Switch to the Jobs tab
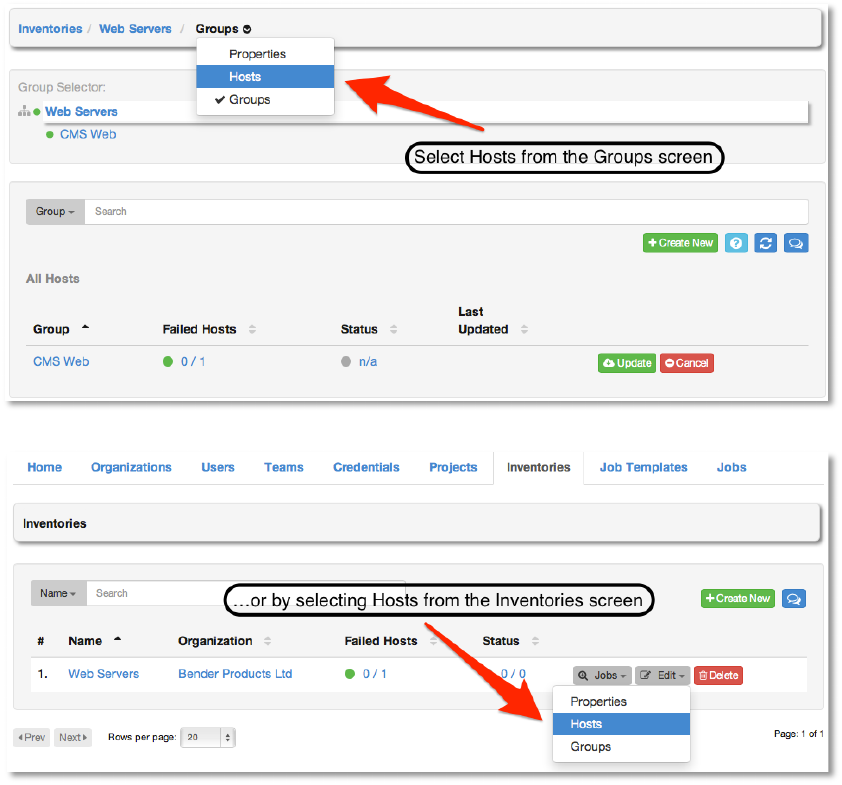This screenshot has width=842, height=785. click(x=731, y=468)
